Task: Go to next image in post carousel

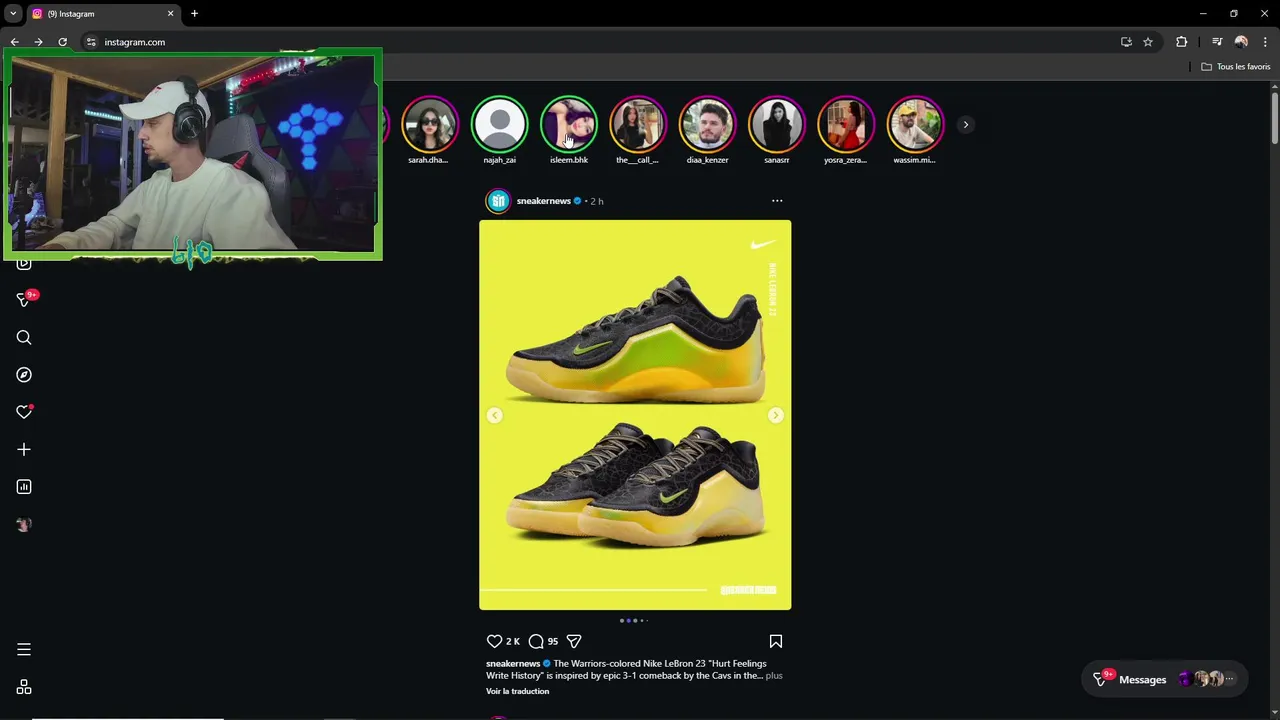Action: (x=776, y=415)
